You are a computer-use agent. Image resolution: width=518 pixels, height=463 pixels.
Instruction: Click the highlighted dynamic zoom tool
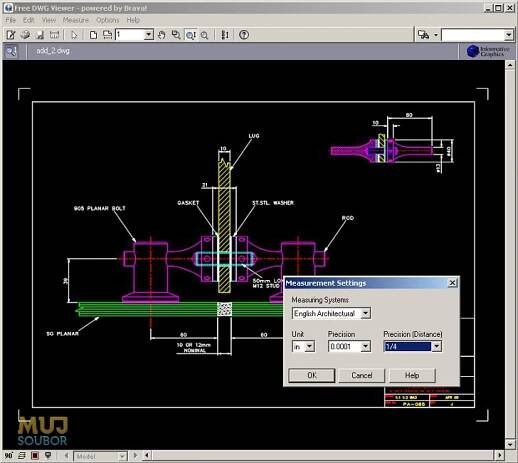pos(191,35)
